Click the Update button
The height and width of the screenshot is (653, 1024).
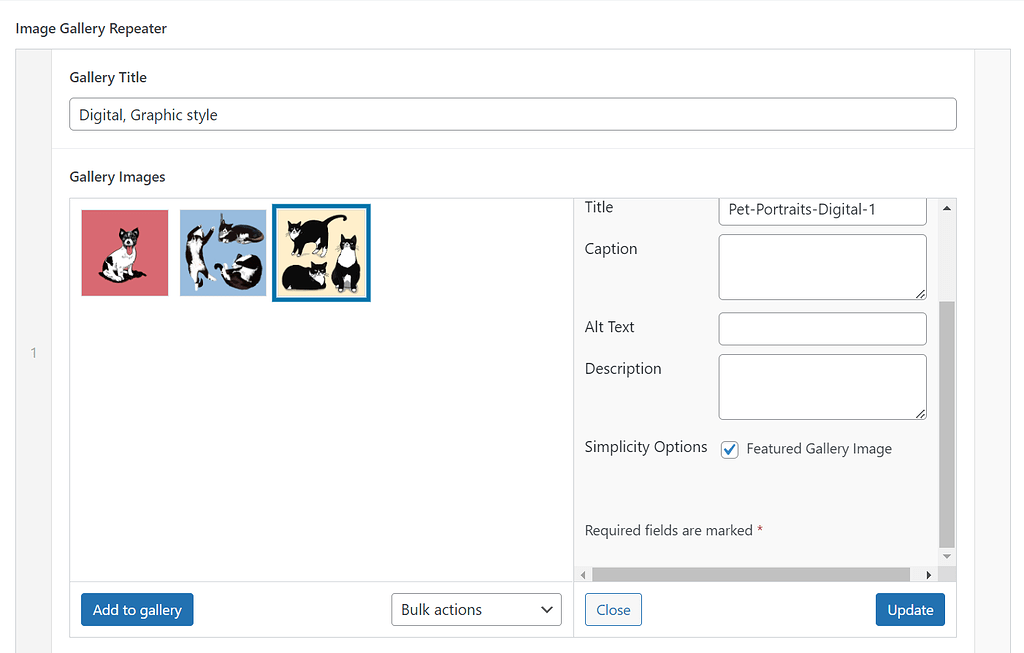click(x=910, y=609)
